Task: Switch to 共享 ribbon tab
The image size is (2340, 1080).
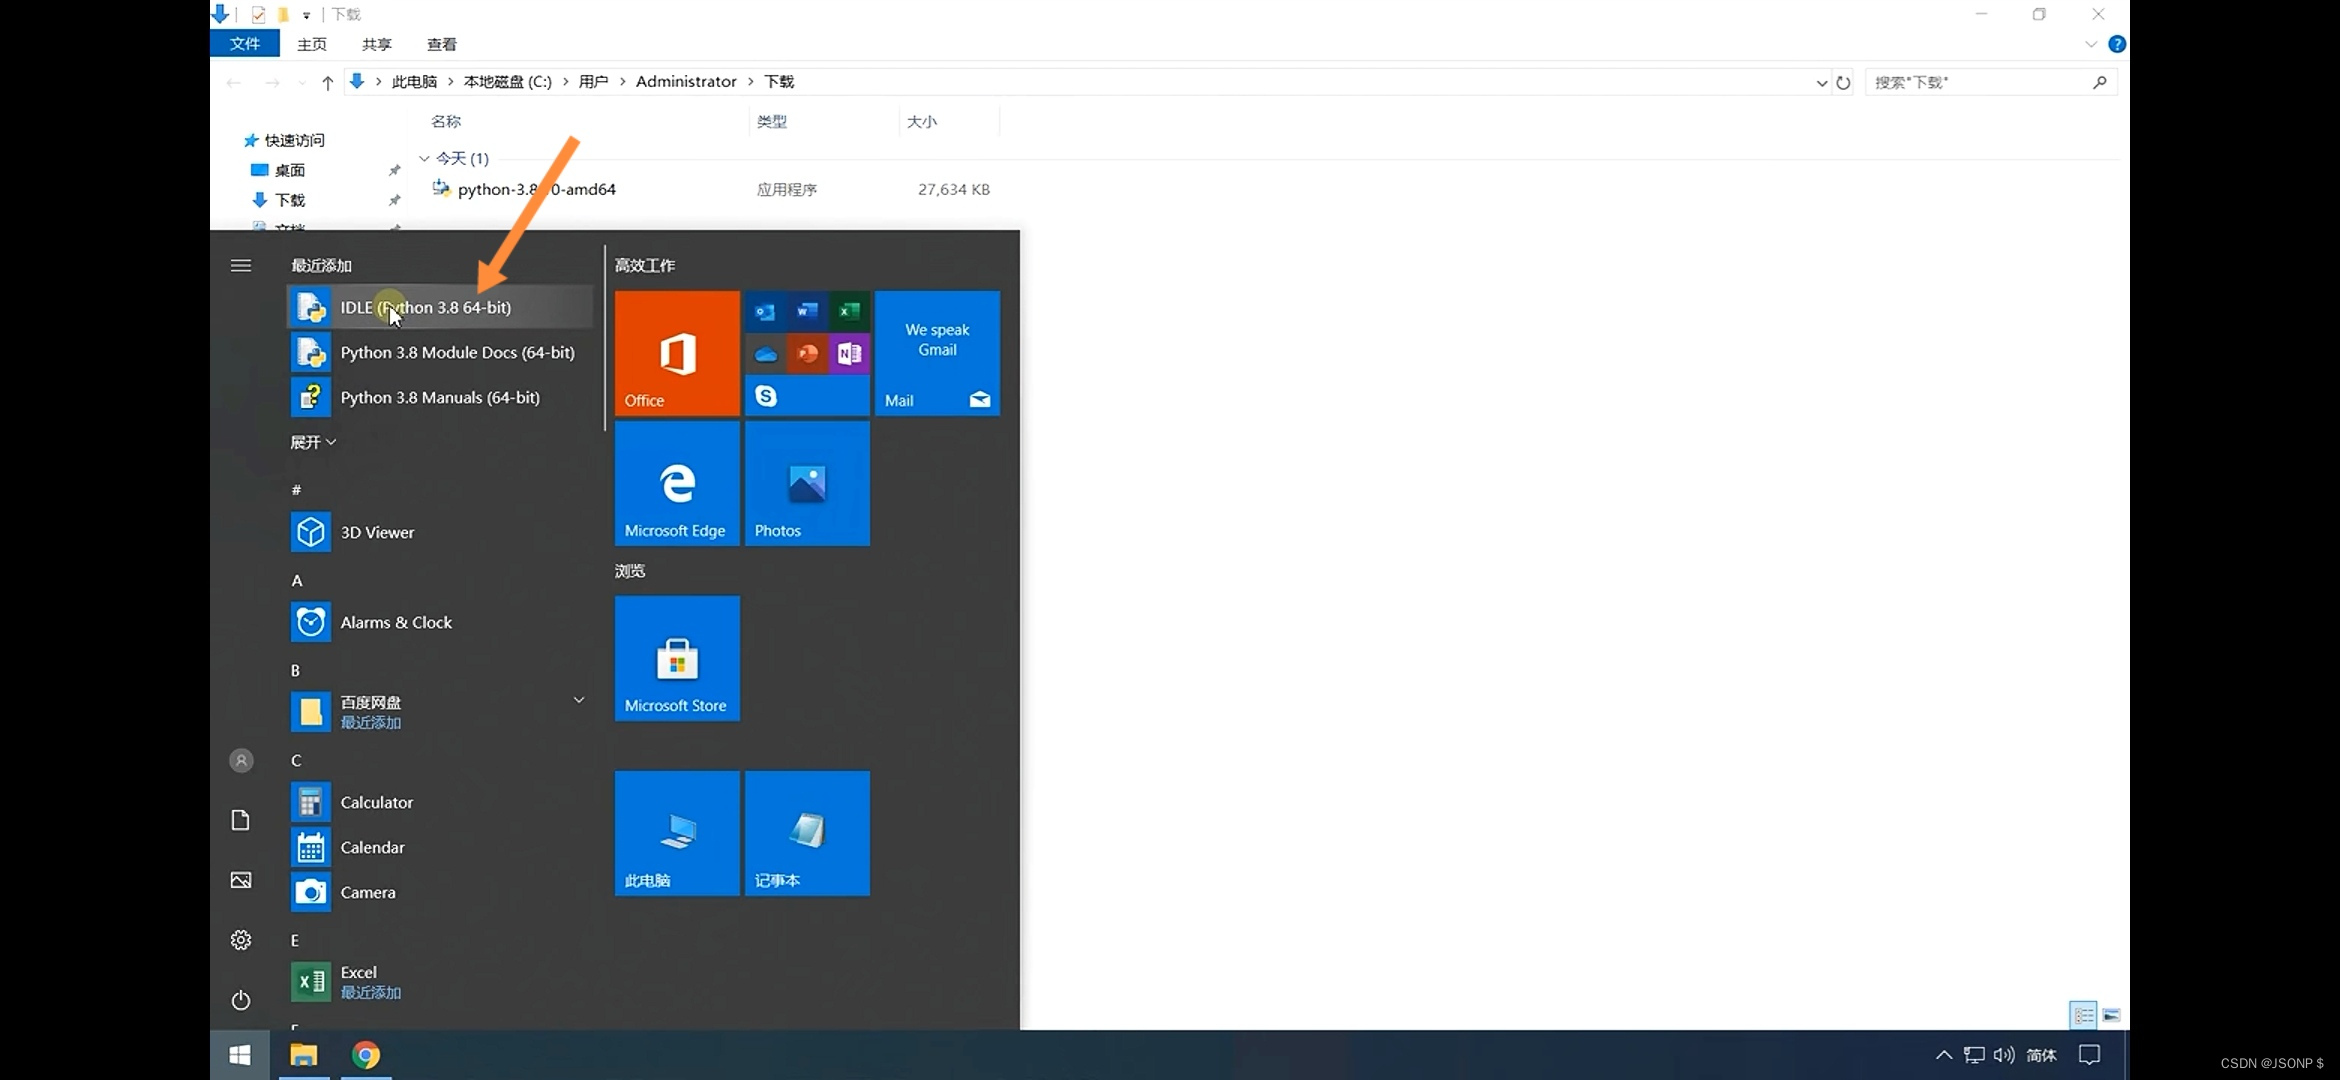Action: (x=377, y=44)
